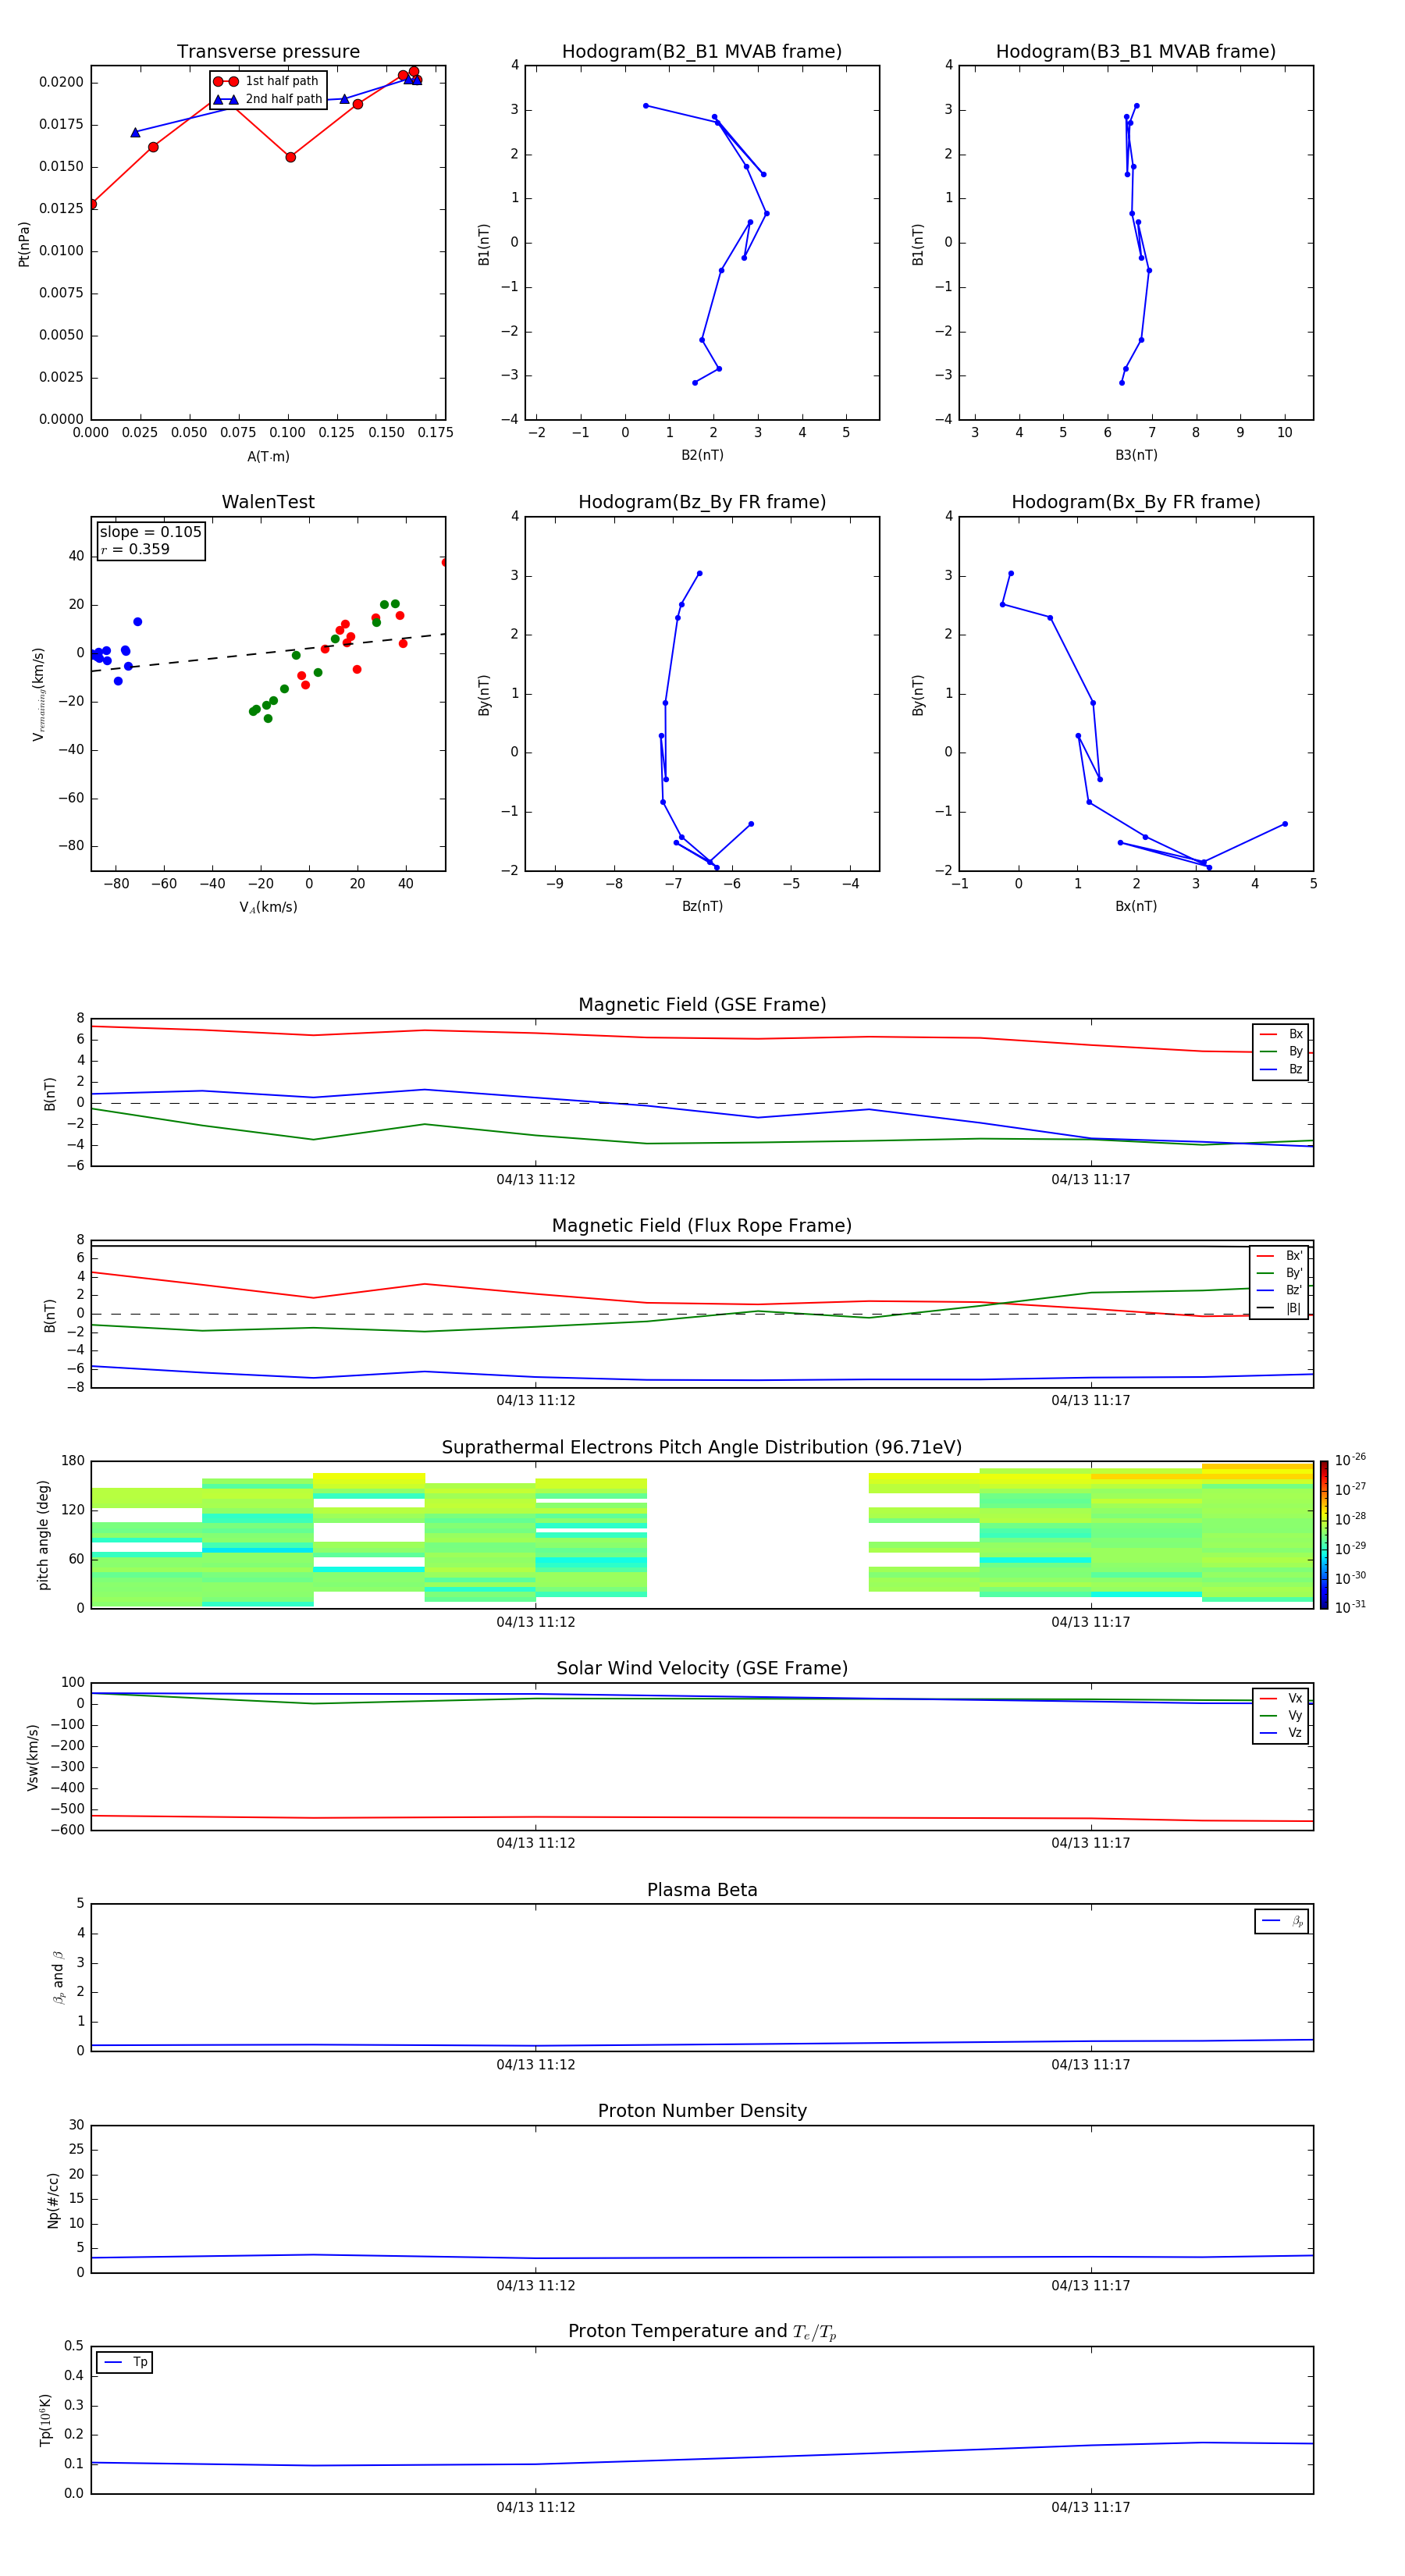Click 'slope = 0.105' annotation in WalenTest
The width and height of the screenshot is (1405, 2576).
point(150,532)
